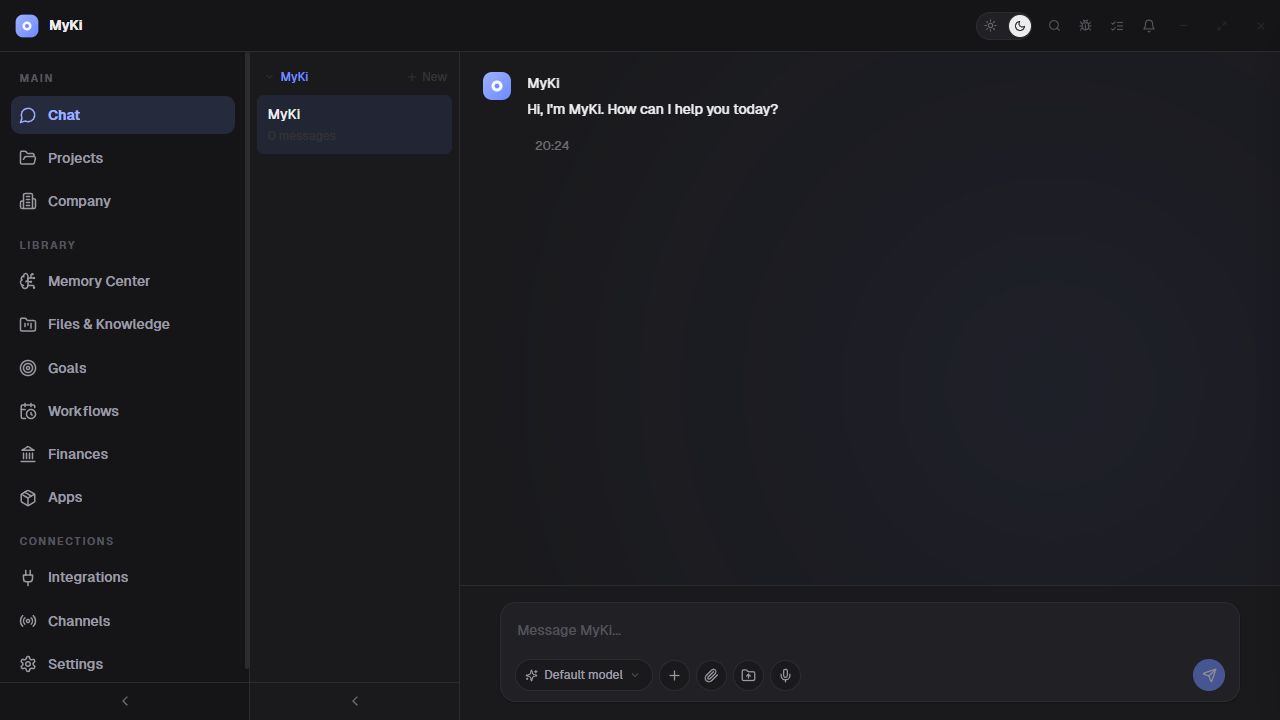Collapse the MyKi conversation group

point(287,77)
